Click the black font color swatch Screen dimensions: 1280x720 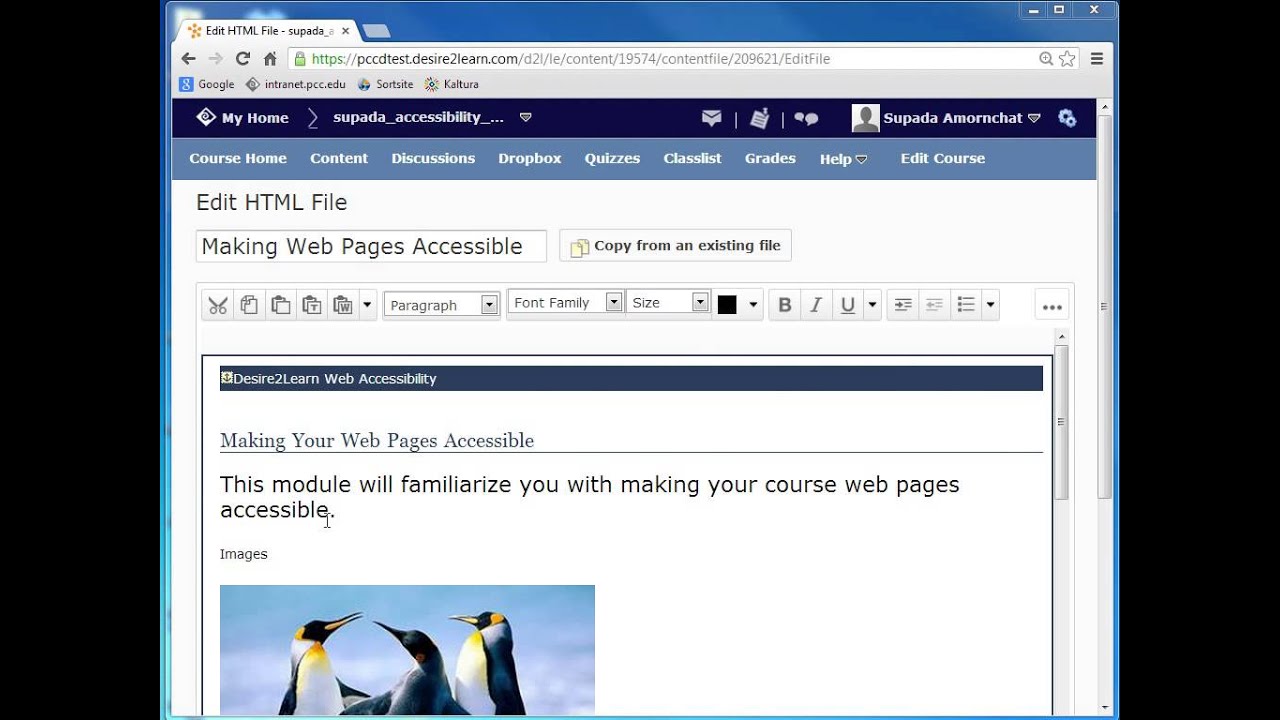[727, 305]
